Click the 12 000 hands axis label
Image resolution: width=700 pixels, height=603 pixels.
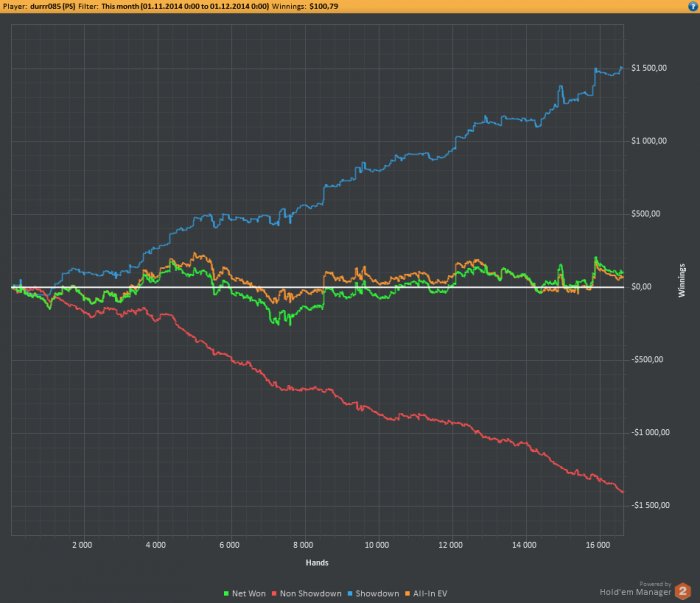[x=450, y=545]
